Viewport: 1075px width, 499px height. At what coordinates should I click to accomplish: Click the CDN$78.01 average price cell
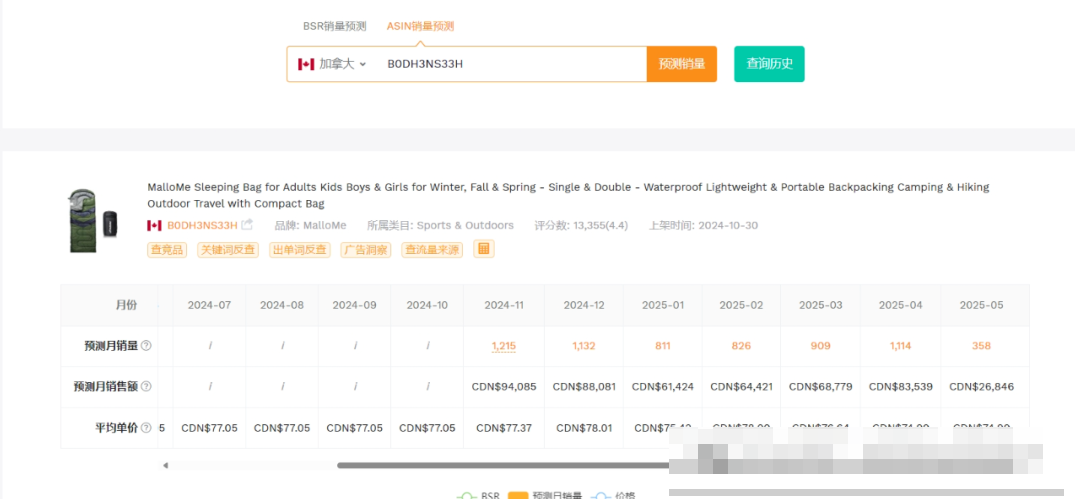584,428
